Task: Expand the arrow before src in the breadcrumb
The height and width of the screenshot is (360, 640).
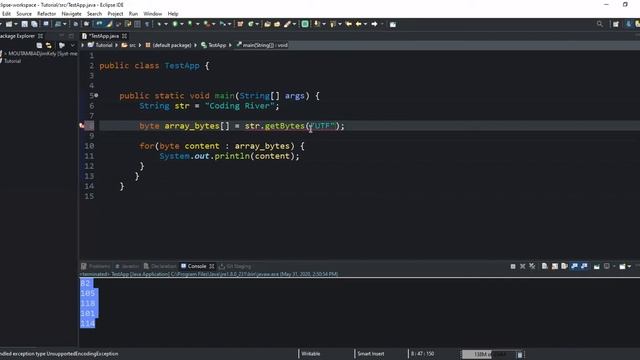Action: 117,45
